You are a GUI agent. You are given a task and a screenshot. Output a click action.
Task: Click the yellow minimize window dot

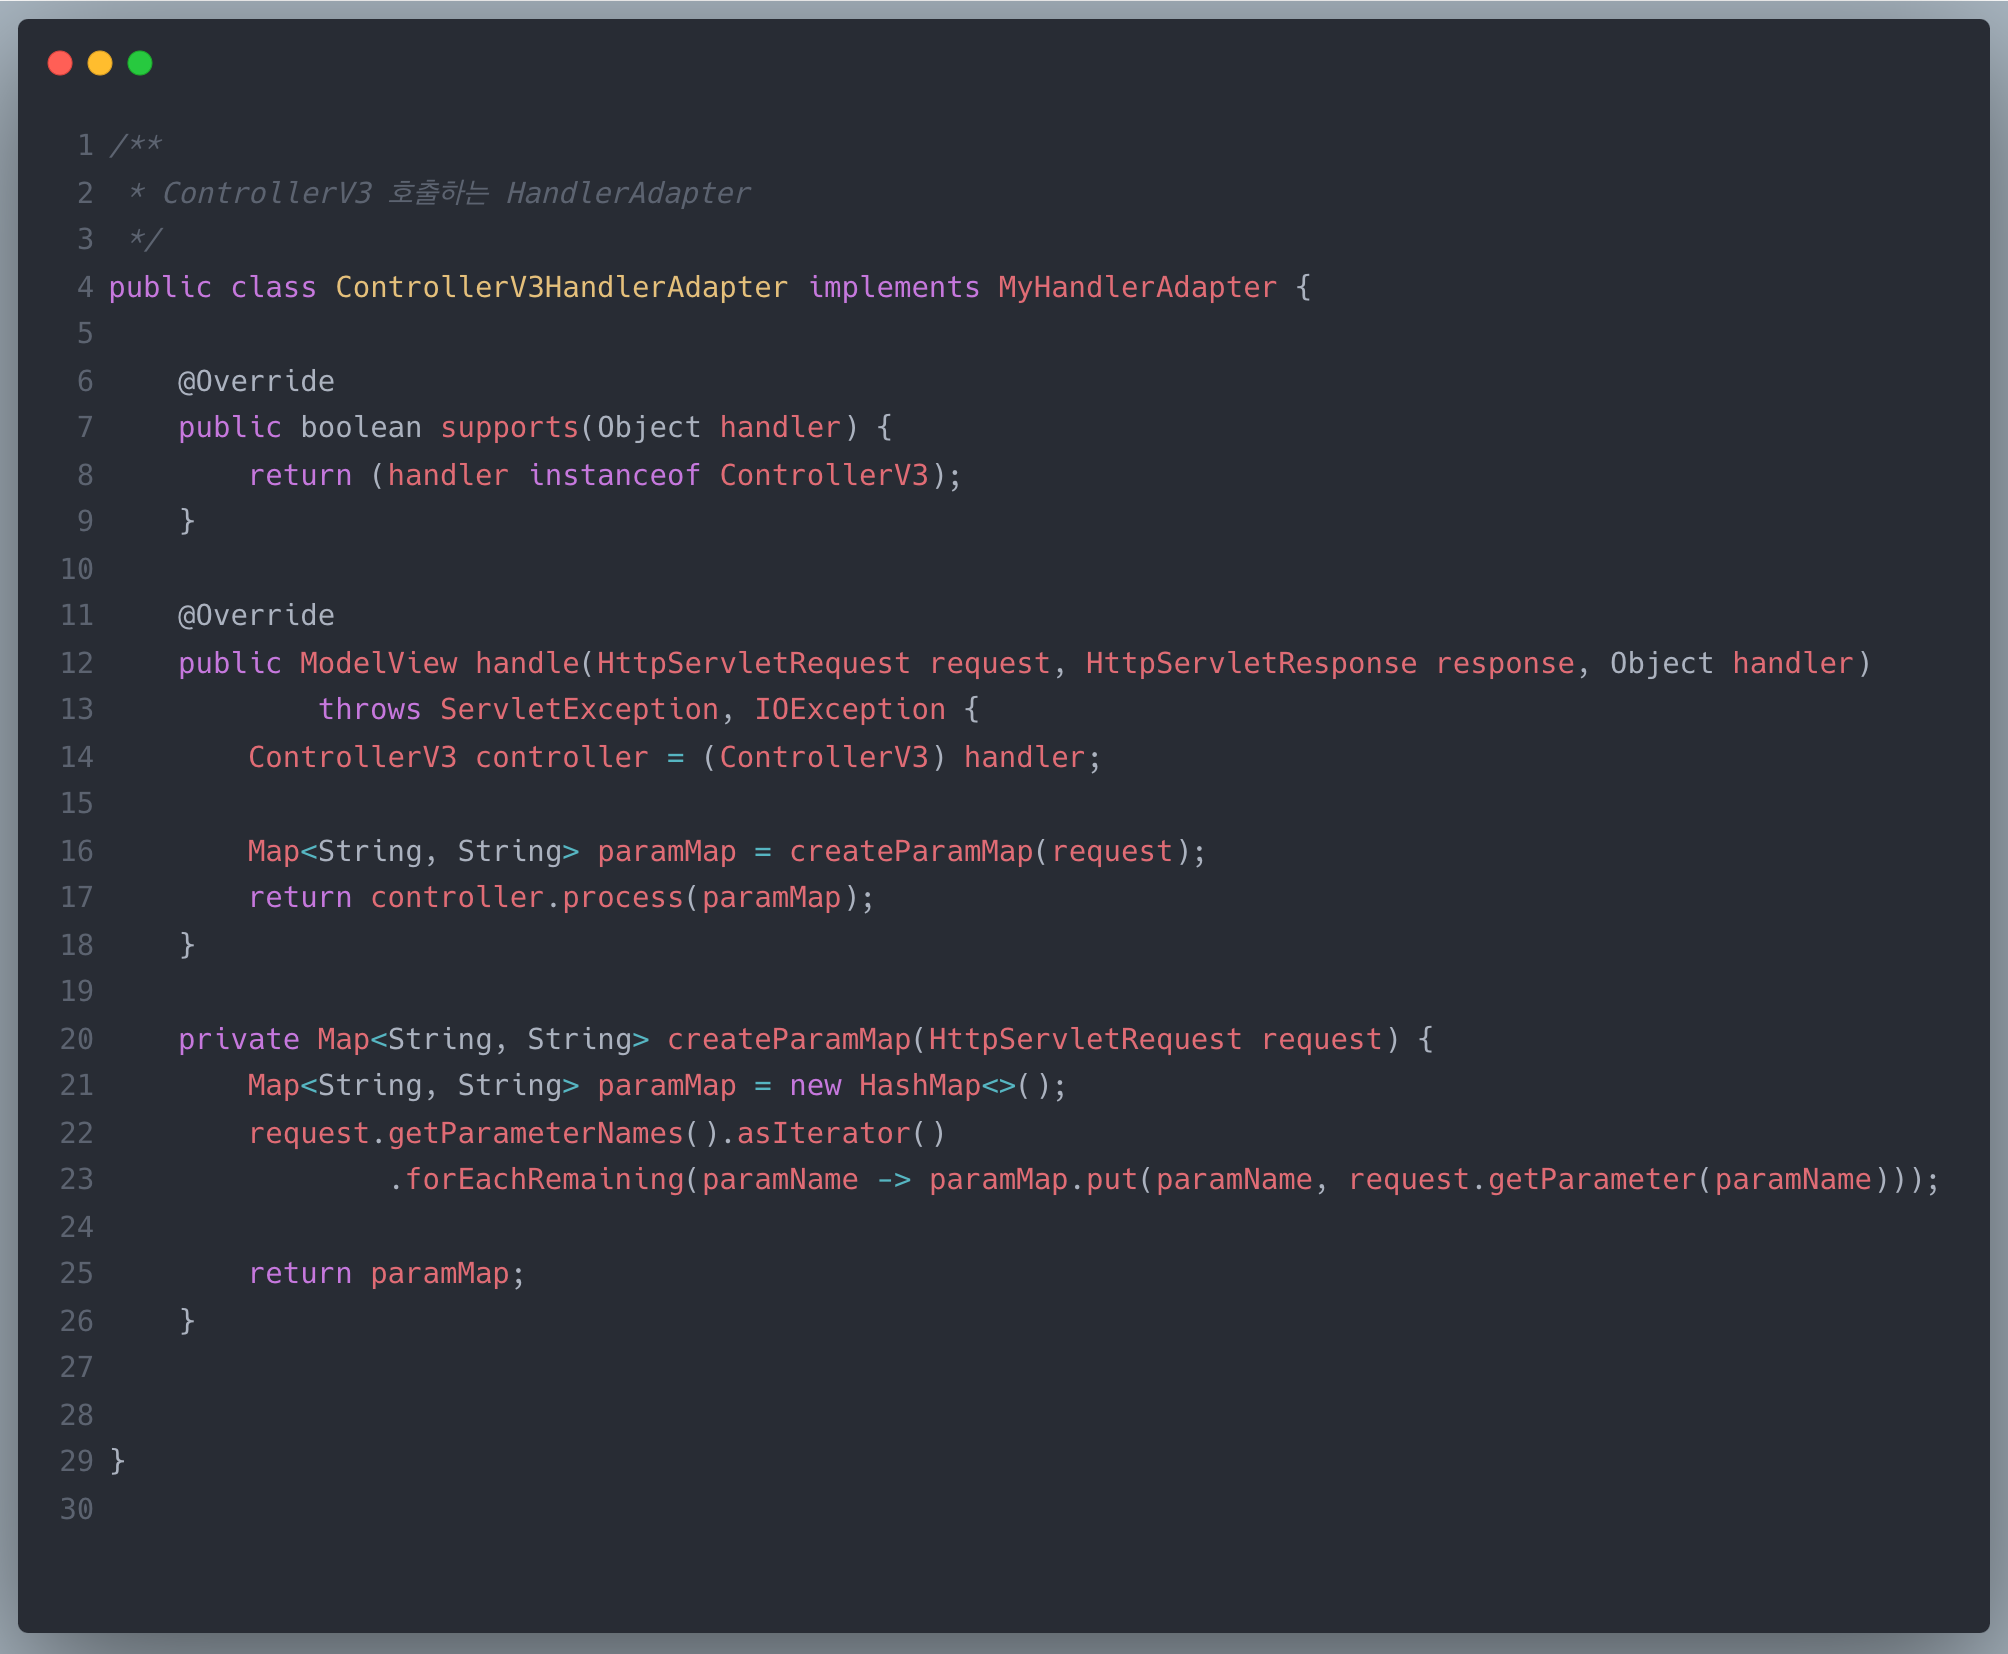point(100,64)
